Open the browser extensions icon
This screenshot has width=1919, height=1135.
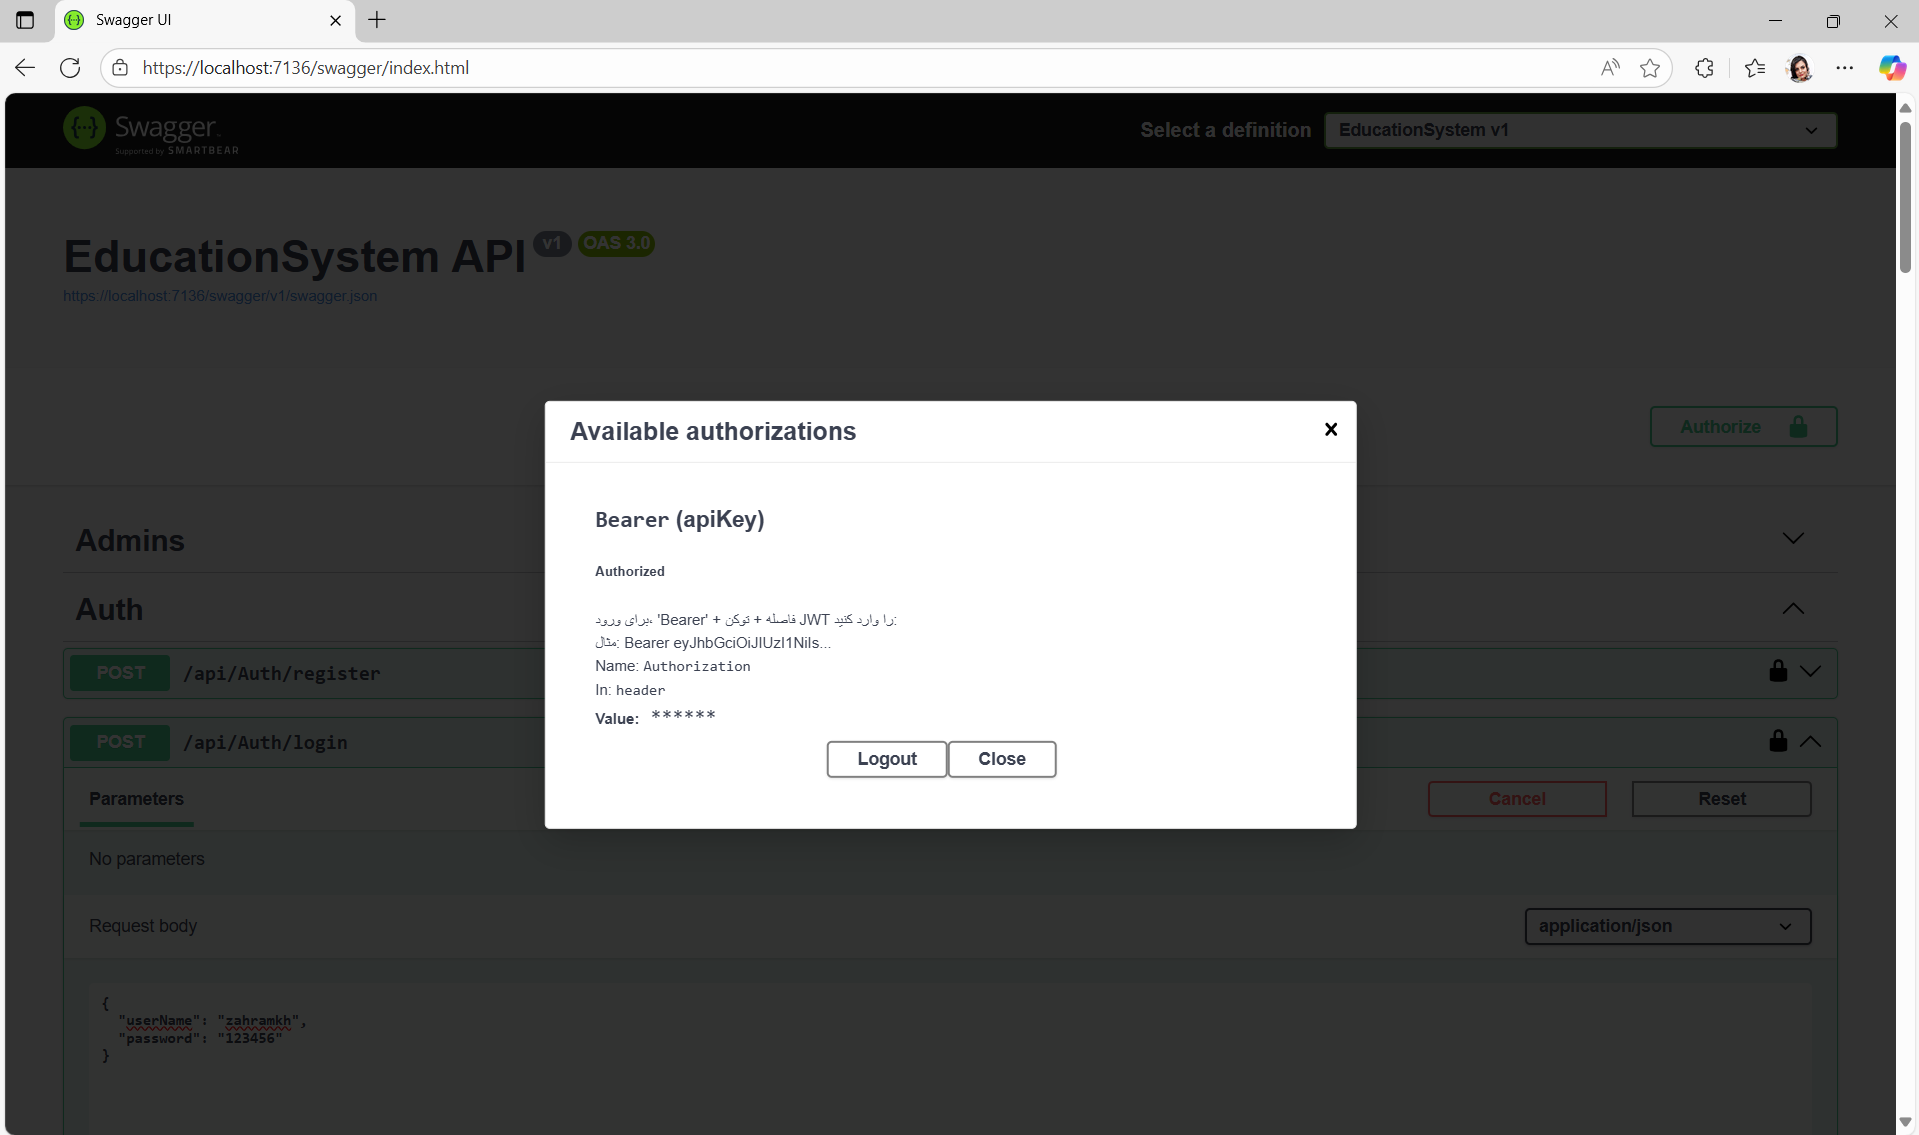pyautogui.click(x=1704, y=68)
